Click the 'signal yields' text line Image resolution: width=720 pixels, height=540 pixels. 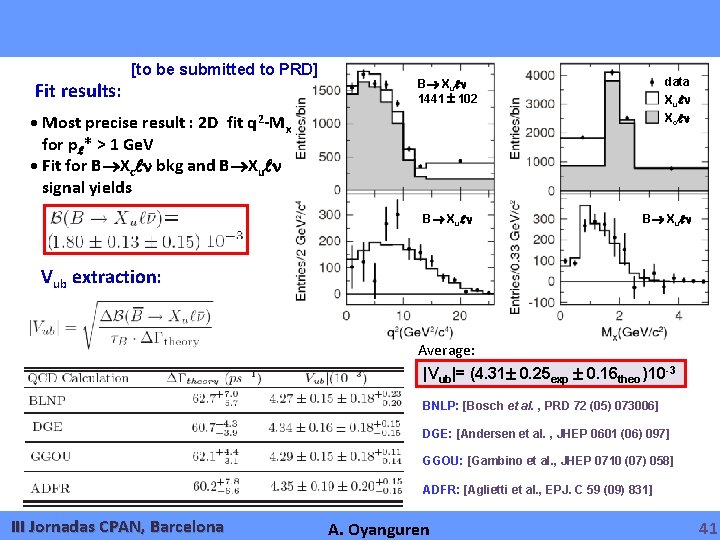[x=87, y=187]
